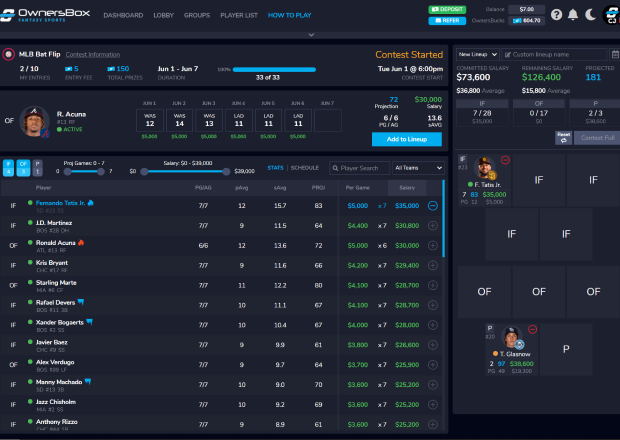Add Manny Machado with plus icon
The width and height of the screenshot is (620, 440).
tap(433, 385)
